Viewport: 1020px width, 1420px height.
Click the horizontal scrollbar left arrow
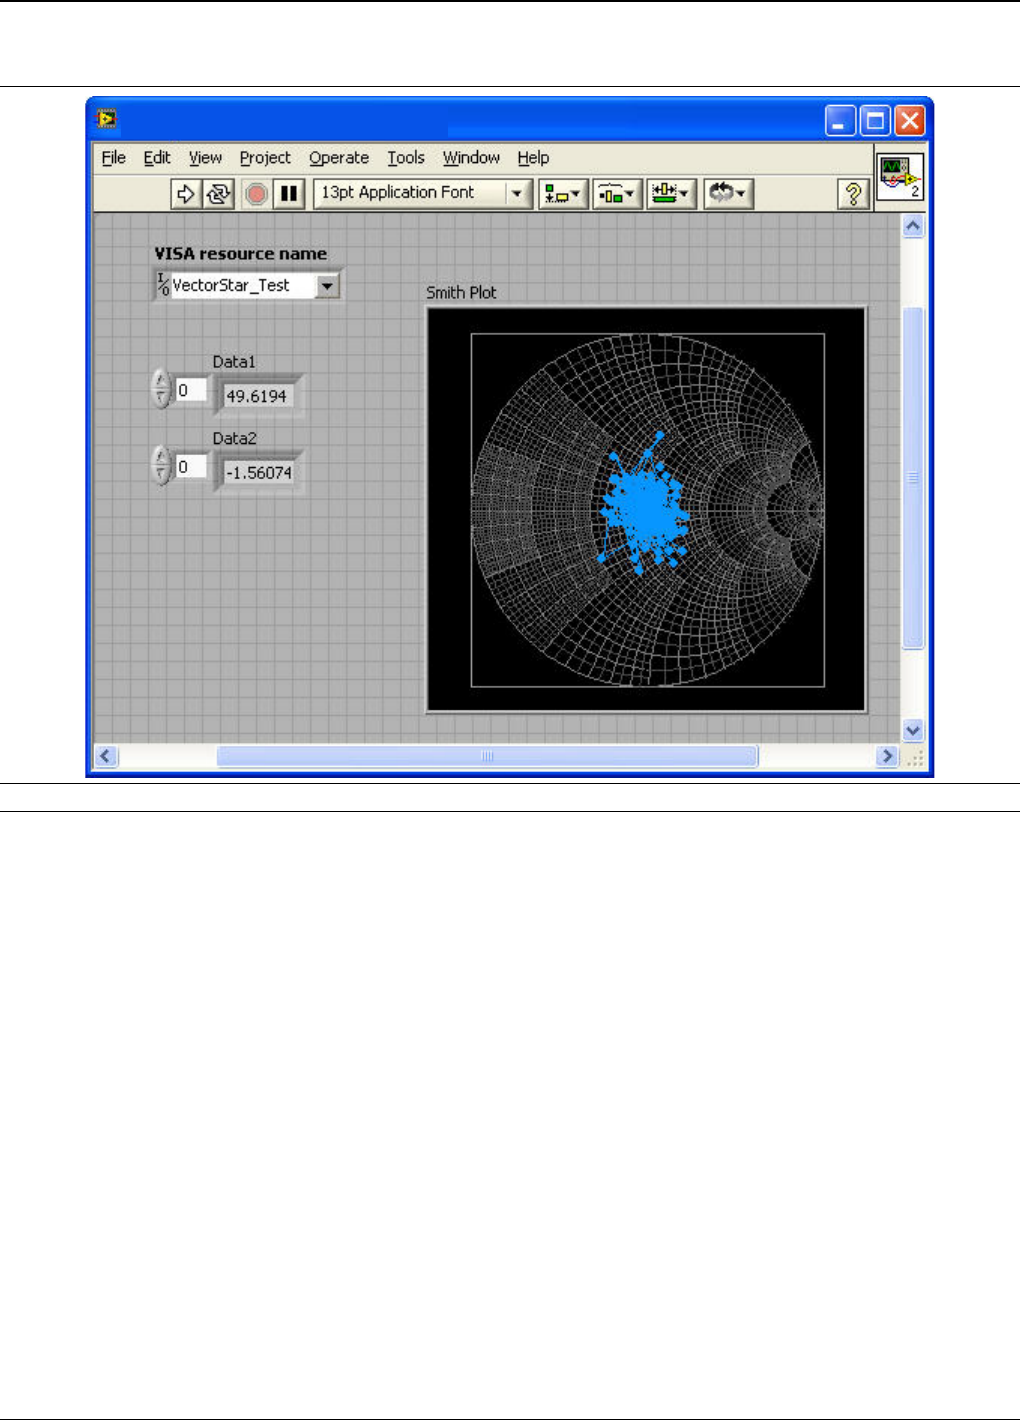click(105, 756)
